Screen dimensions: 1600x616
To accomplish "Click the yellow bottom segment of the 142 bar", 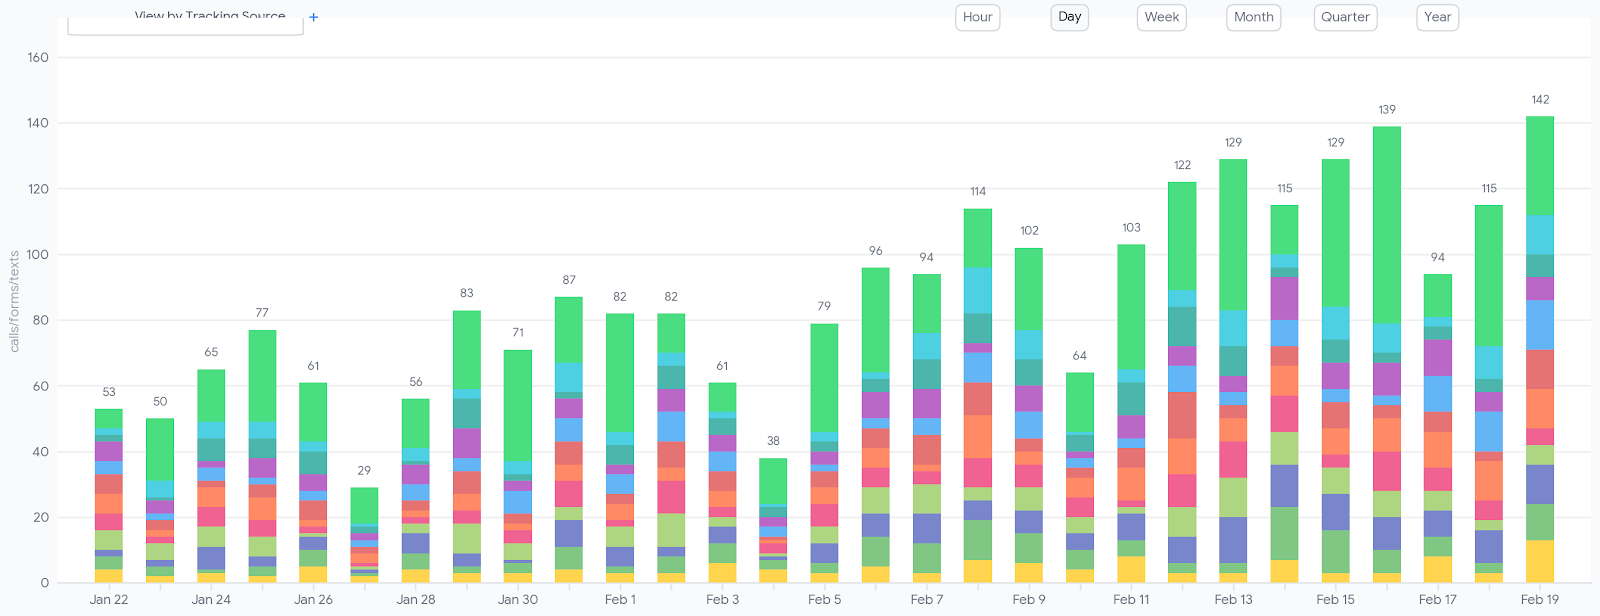I will pyautogui.click(x=1540, y=562).
